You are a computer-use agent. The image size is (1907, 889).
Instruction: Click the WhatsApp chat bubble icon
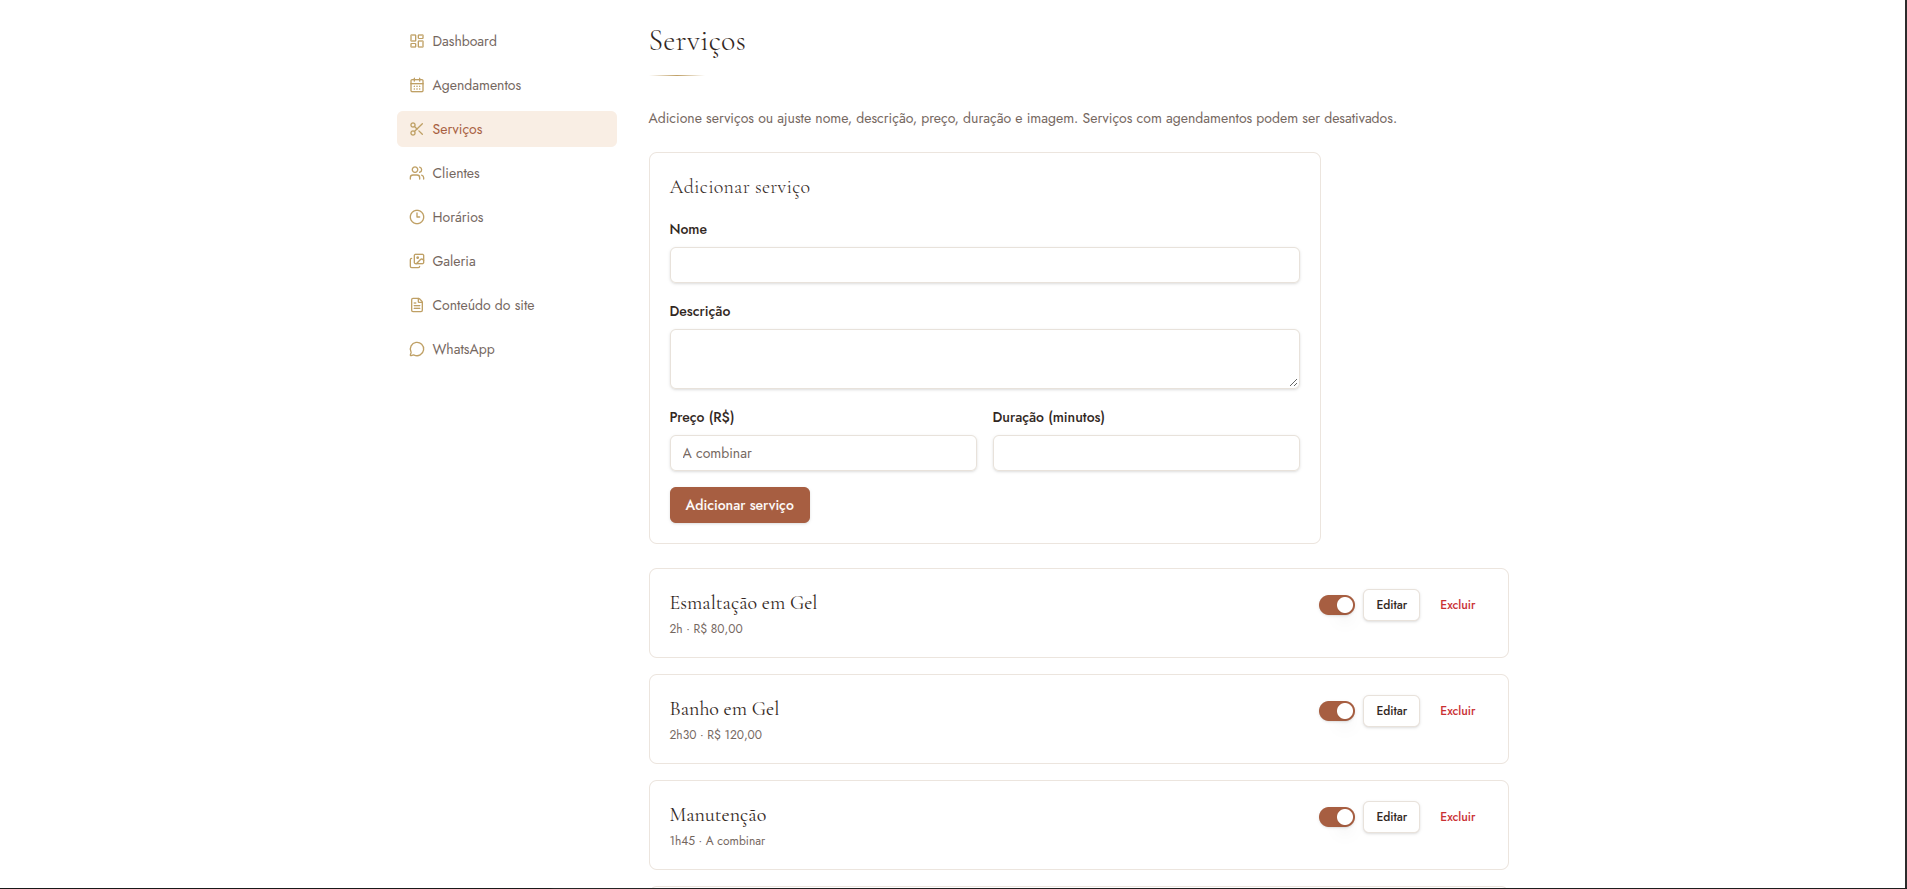(x=417, y=349)
